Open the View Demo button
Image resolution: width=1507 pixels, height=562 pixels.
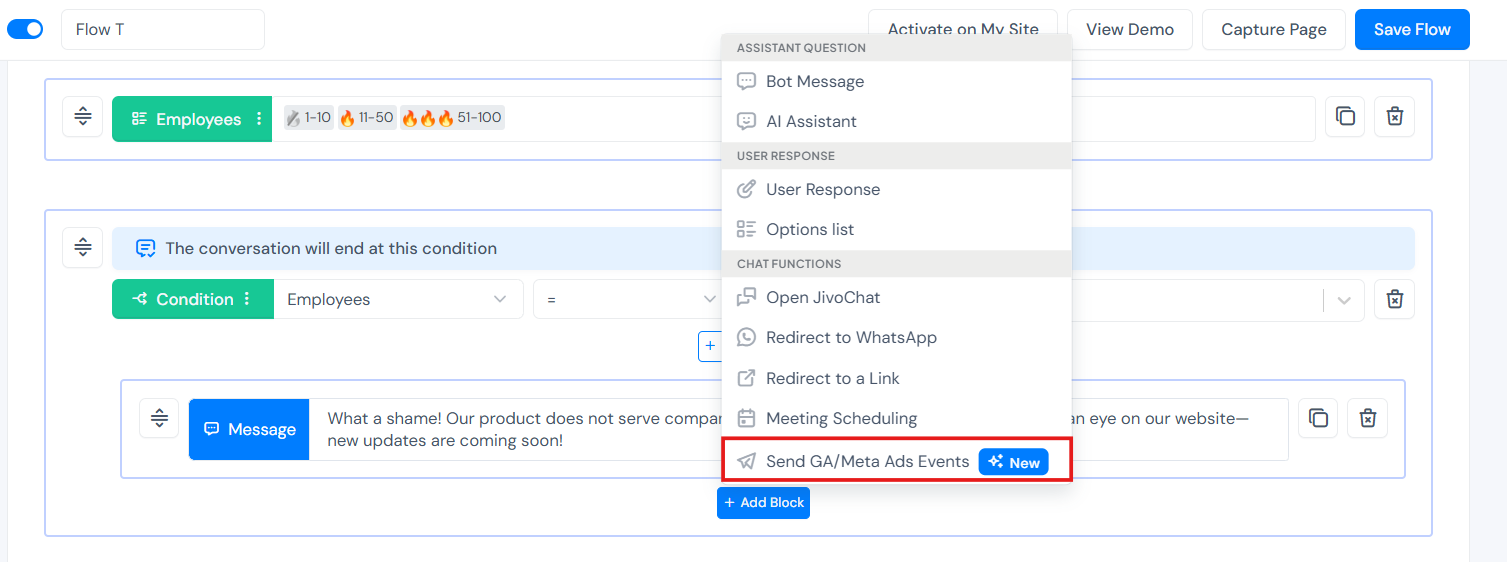(1129, 29)
